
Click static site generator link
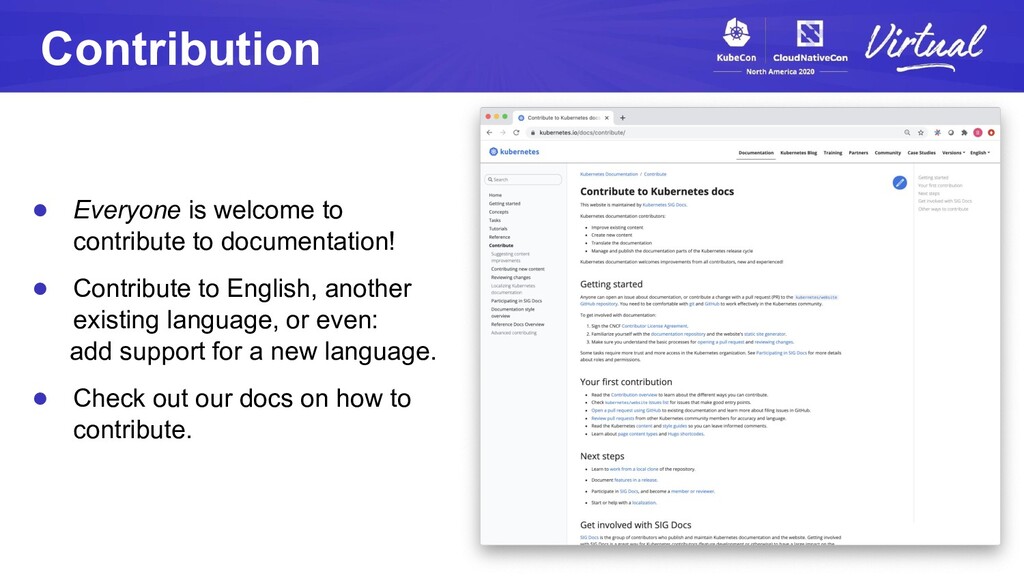[x=765, y=334]
